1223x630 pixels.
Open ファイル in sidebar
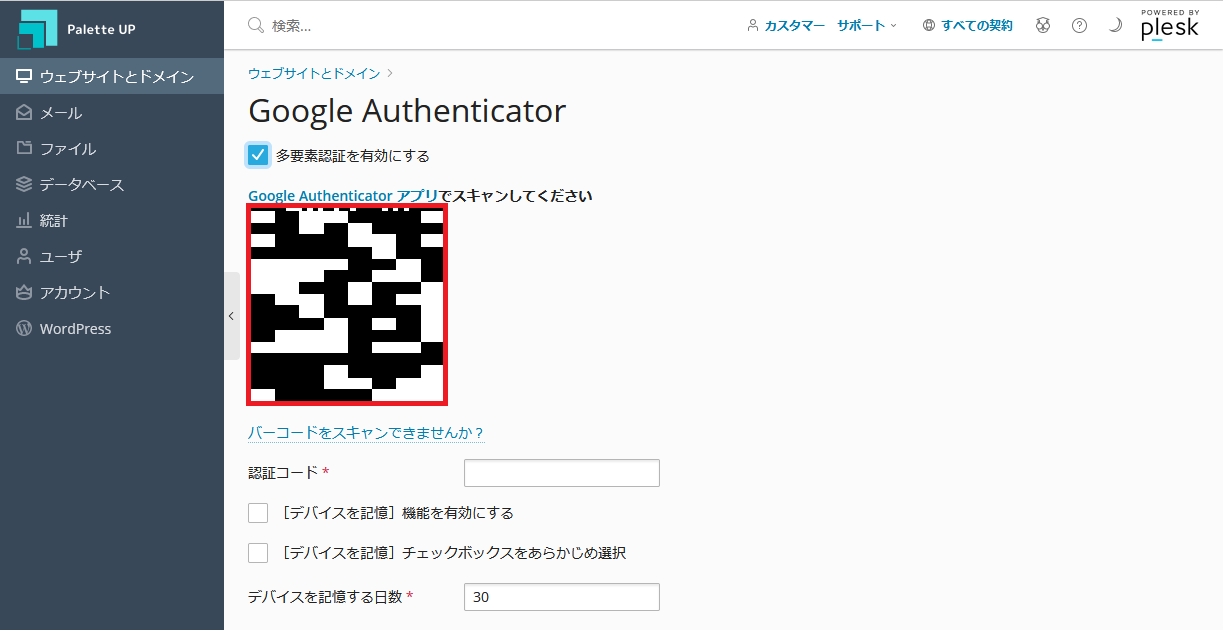click(x=112, y=148)
